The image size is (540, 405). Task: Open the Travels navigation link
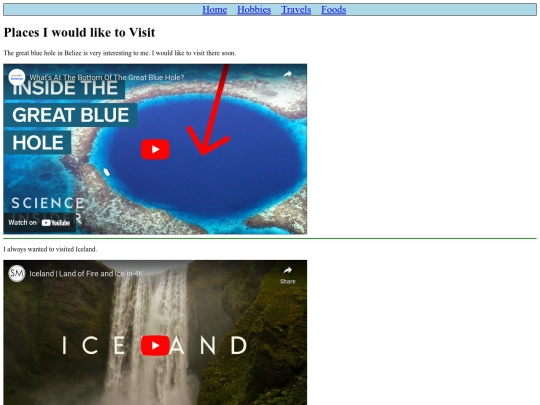tap(296, 10)
